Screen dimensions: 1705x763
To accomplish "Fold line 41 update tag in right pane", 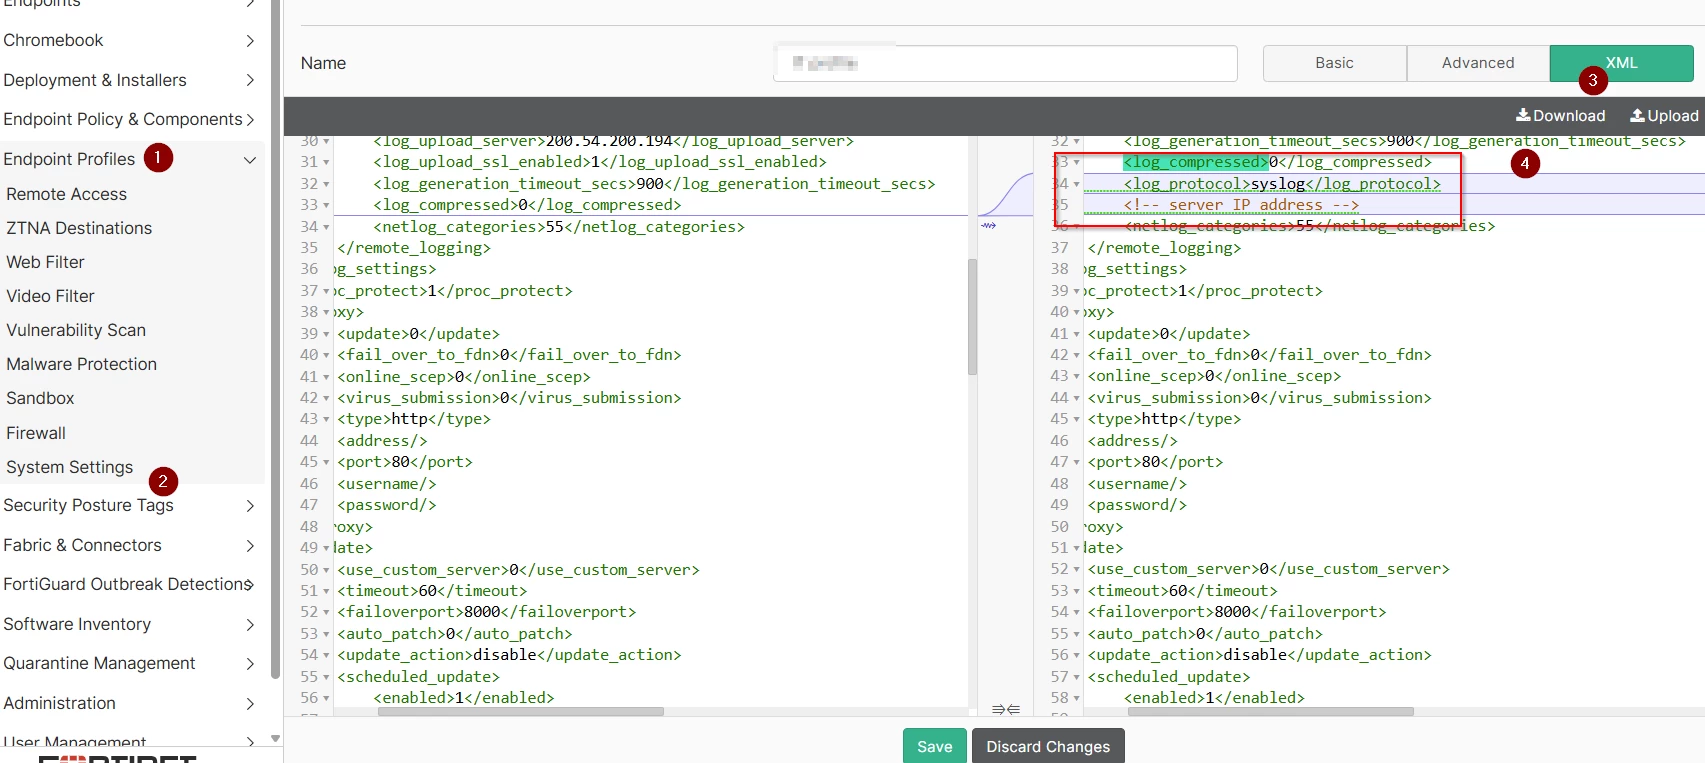I will click(1076, 335).
